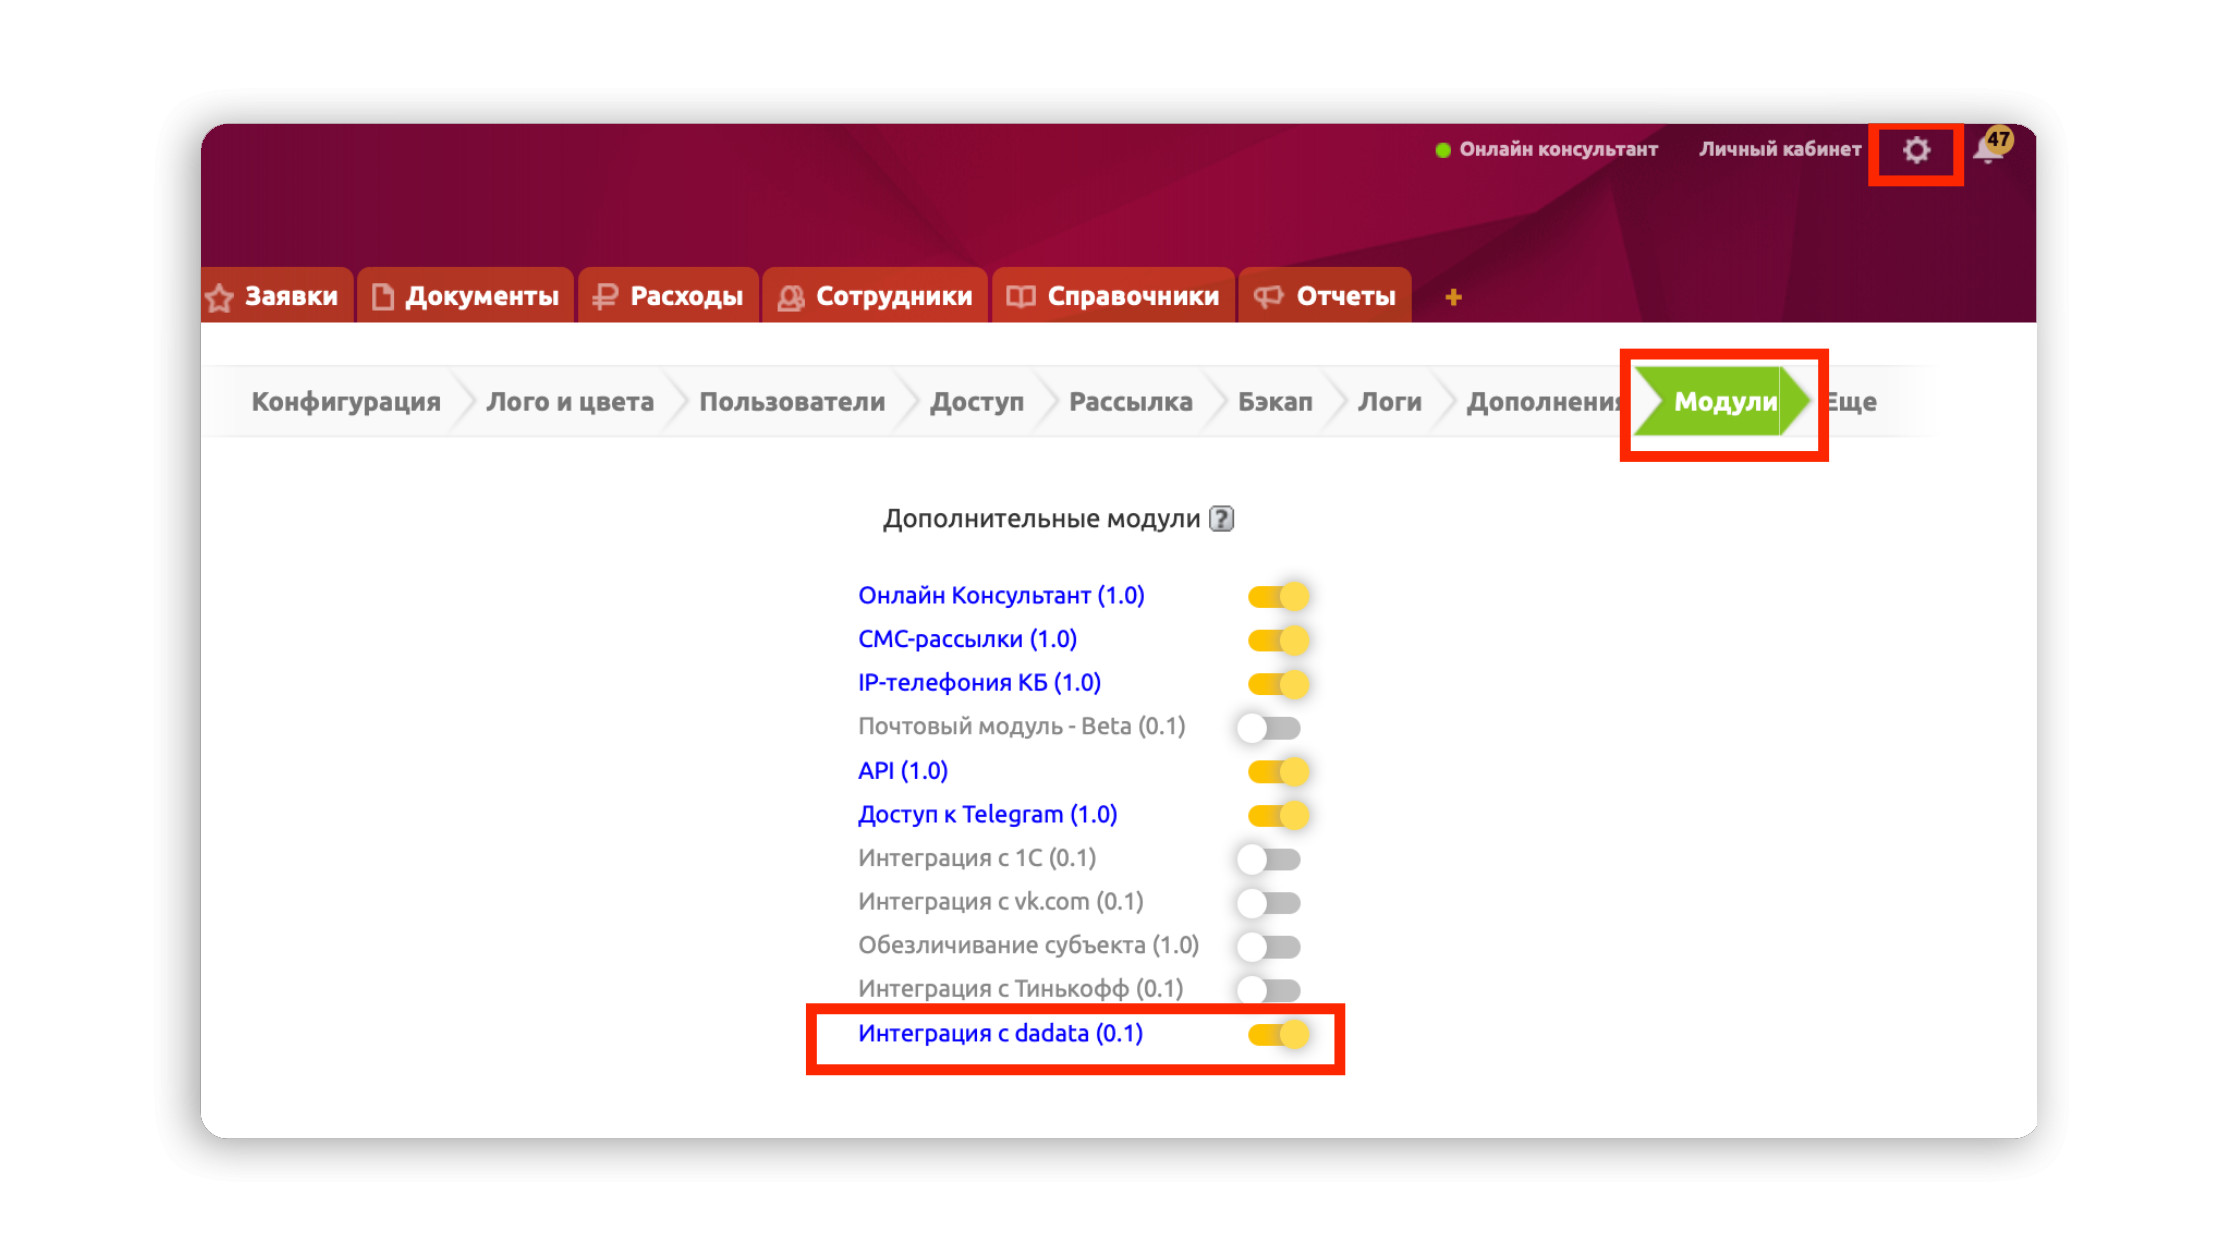Turn off the Интеграция с dadata toggle
2240x1260 pixels.
pyautogui.click(x=1278, y=1034)
